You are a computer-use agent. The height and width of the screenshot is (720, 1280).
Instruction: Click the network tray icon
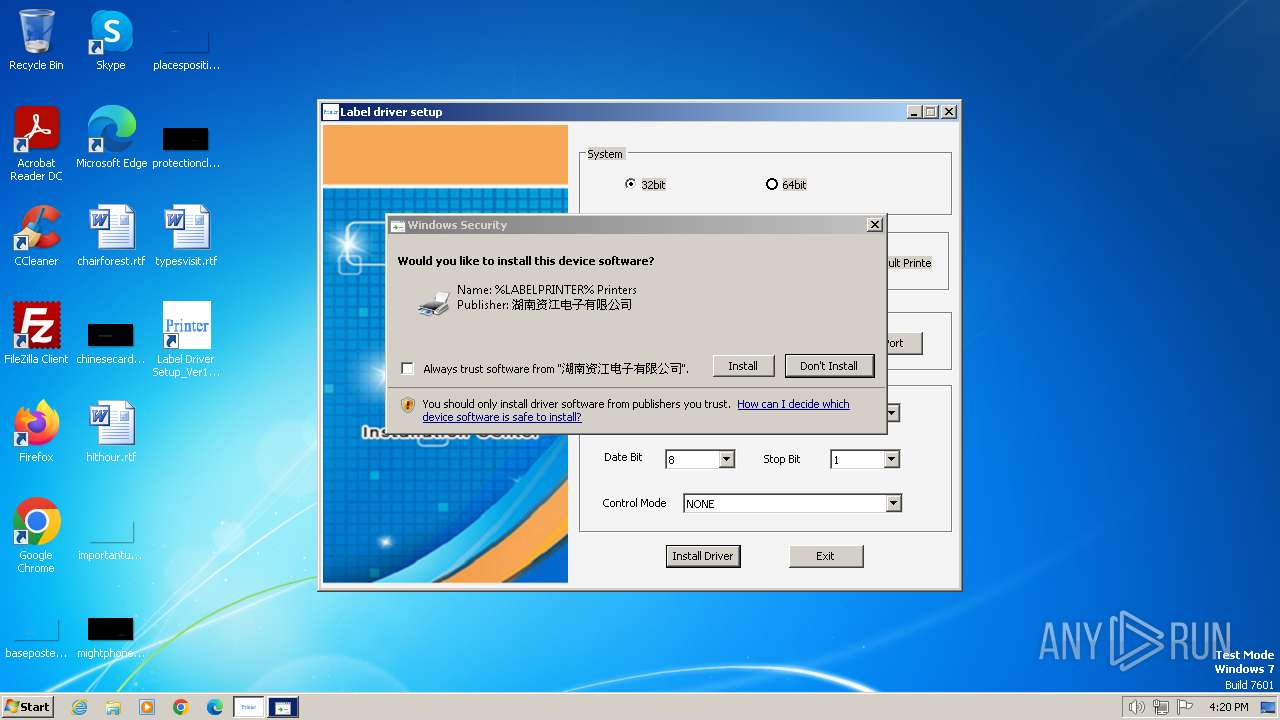[x=1161, y=707]
